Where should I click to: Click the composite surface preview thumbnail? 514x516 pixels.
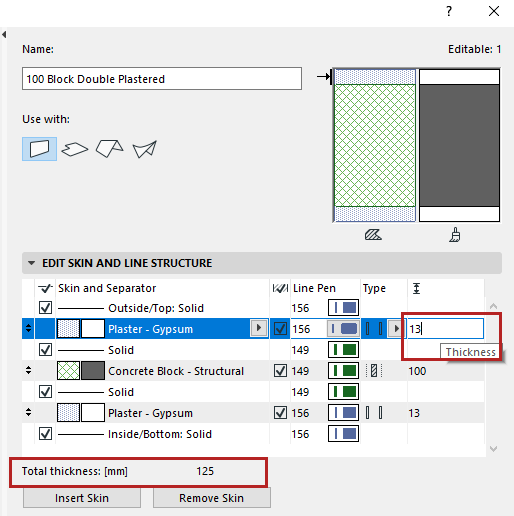[x=459, y=145]
